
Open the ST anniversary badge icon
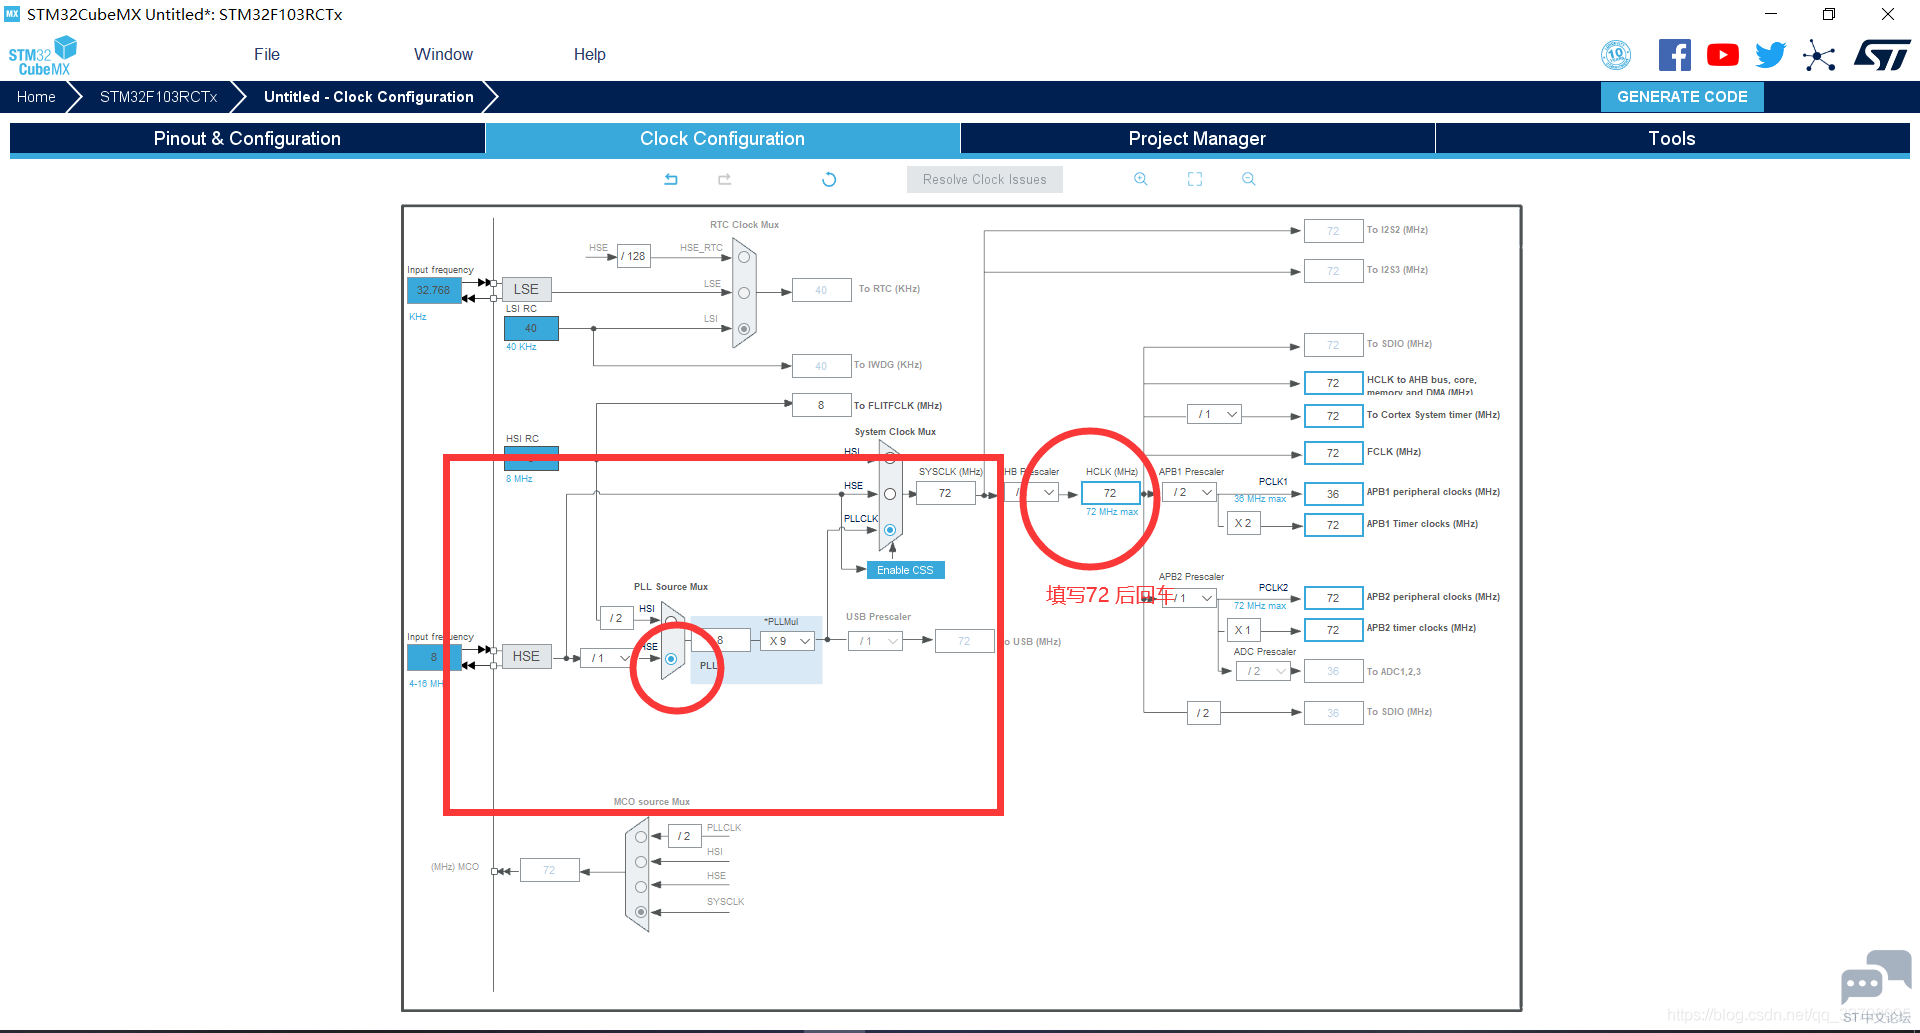tap(1616, 55)
